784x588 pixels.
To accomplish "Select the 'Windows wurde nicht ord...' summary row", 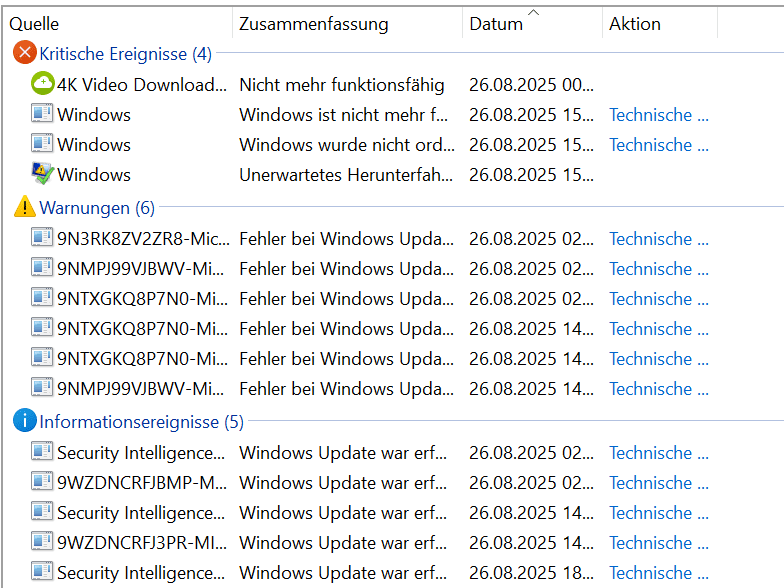I will (346, 145).
